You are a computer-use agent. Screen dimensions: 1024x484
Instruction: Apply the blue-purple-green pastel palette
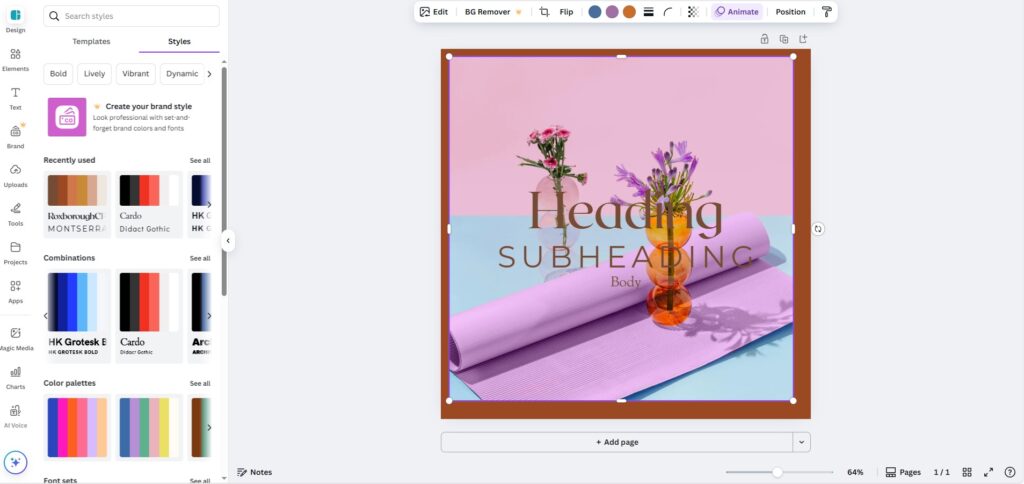[149, 427]
